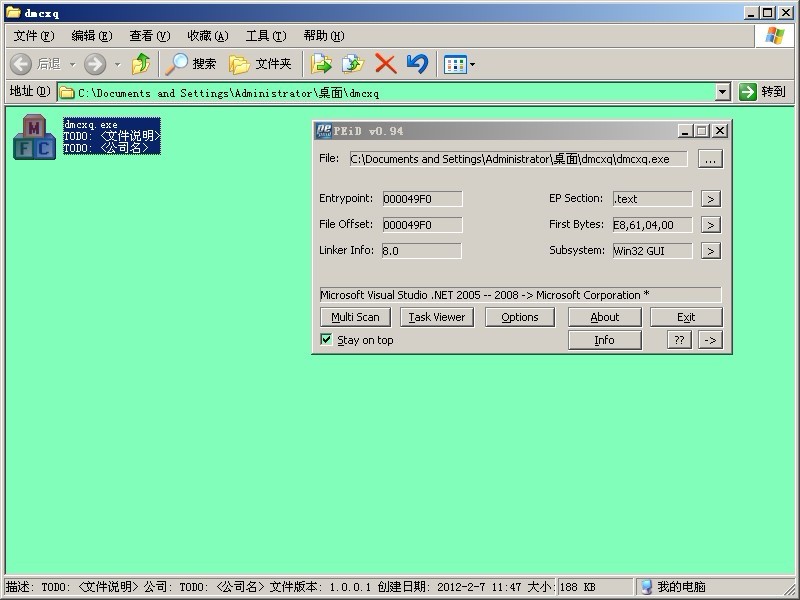Undo last action with blue arrow icon
The width and height of the screenshot is (800, 600).
click(x=417, y=64)
